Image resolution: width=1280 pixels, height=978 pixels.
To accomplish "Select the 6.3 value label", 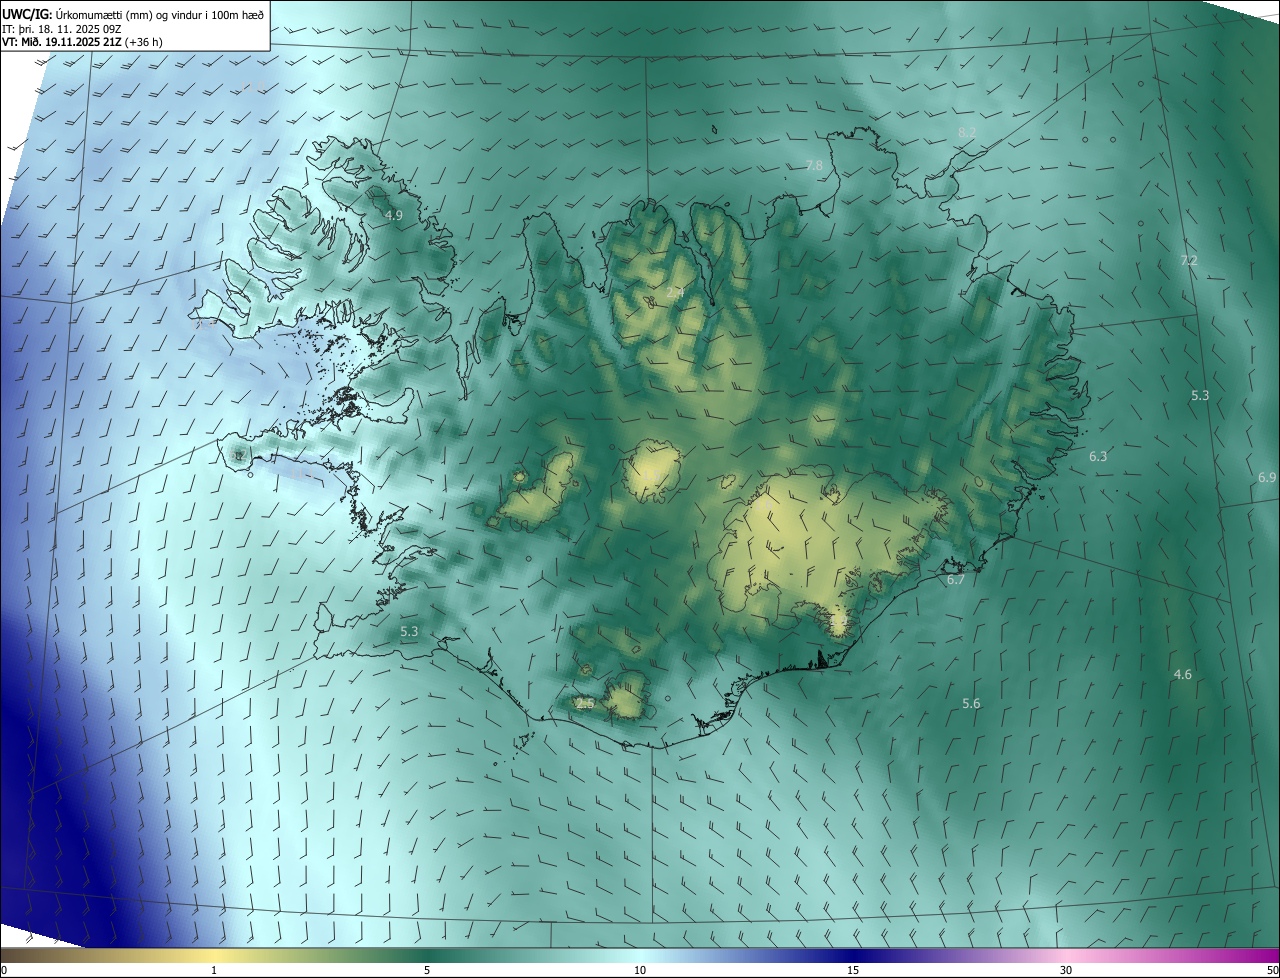I will pos(1098,456).
